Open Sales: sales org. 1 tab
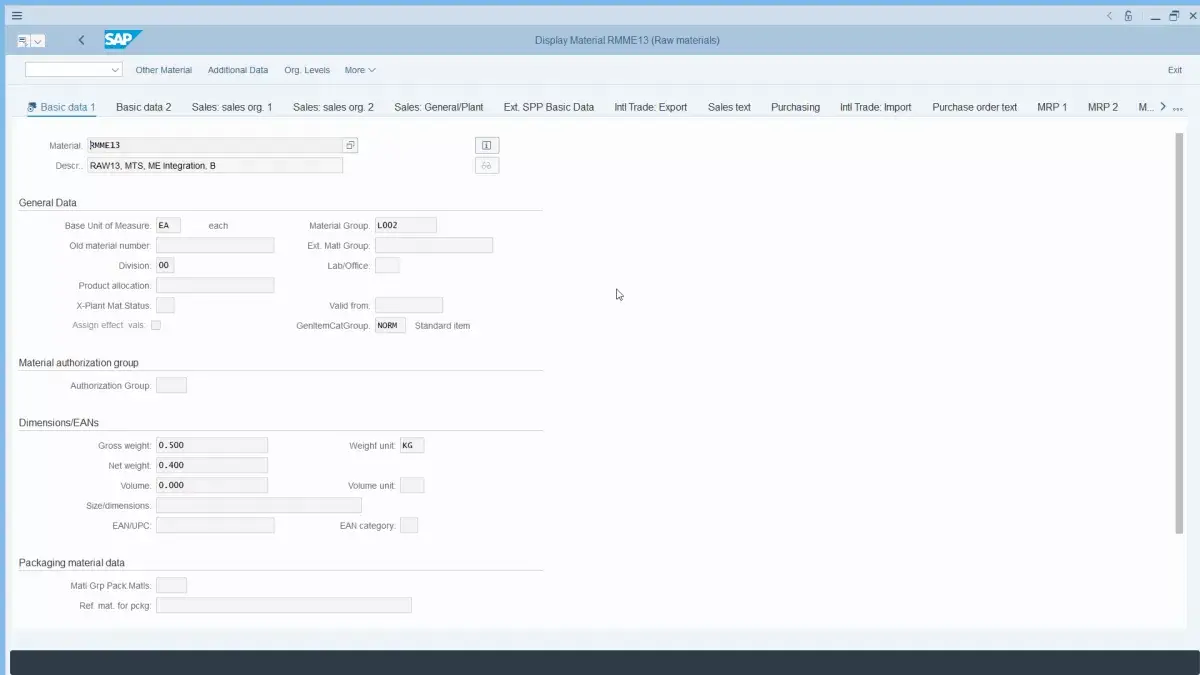This screenshot has width=1200, height=675. tap(232, 107)
